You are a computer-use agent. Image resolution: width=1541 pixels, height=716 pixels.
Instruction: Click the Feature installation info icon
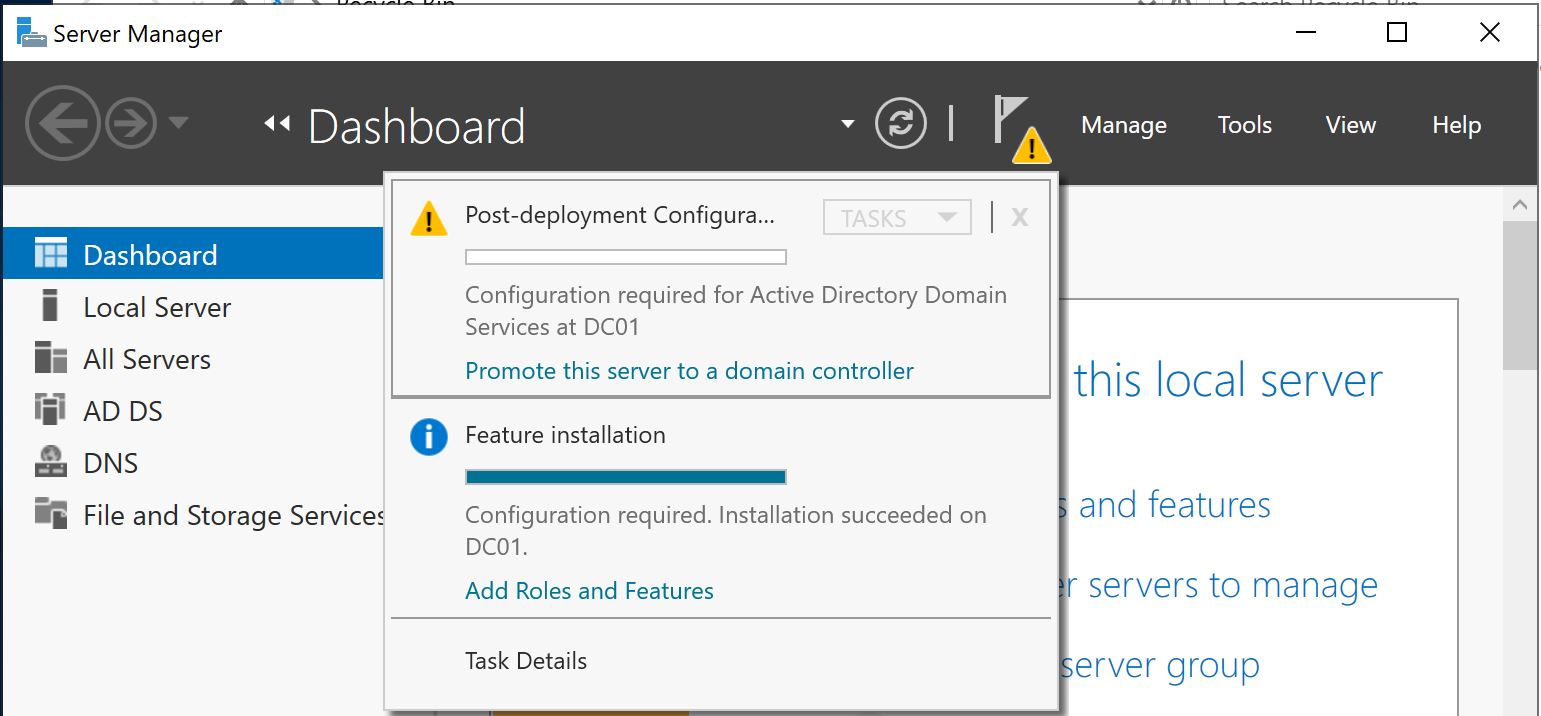[428, 436]
